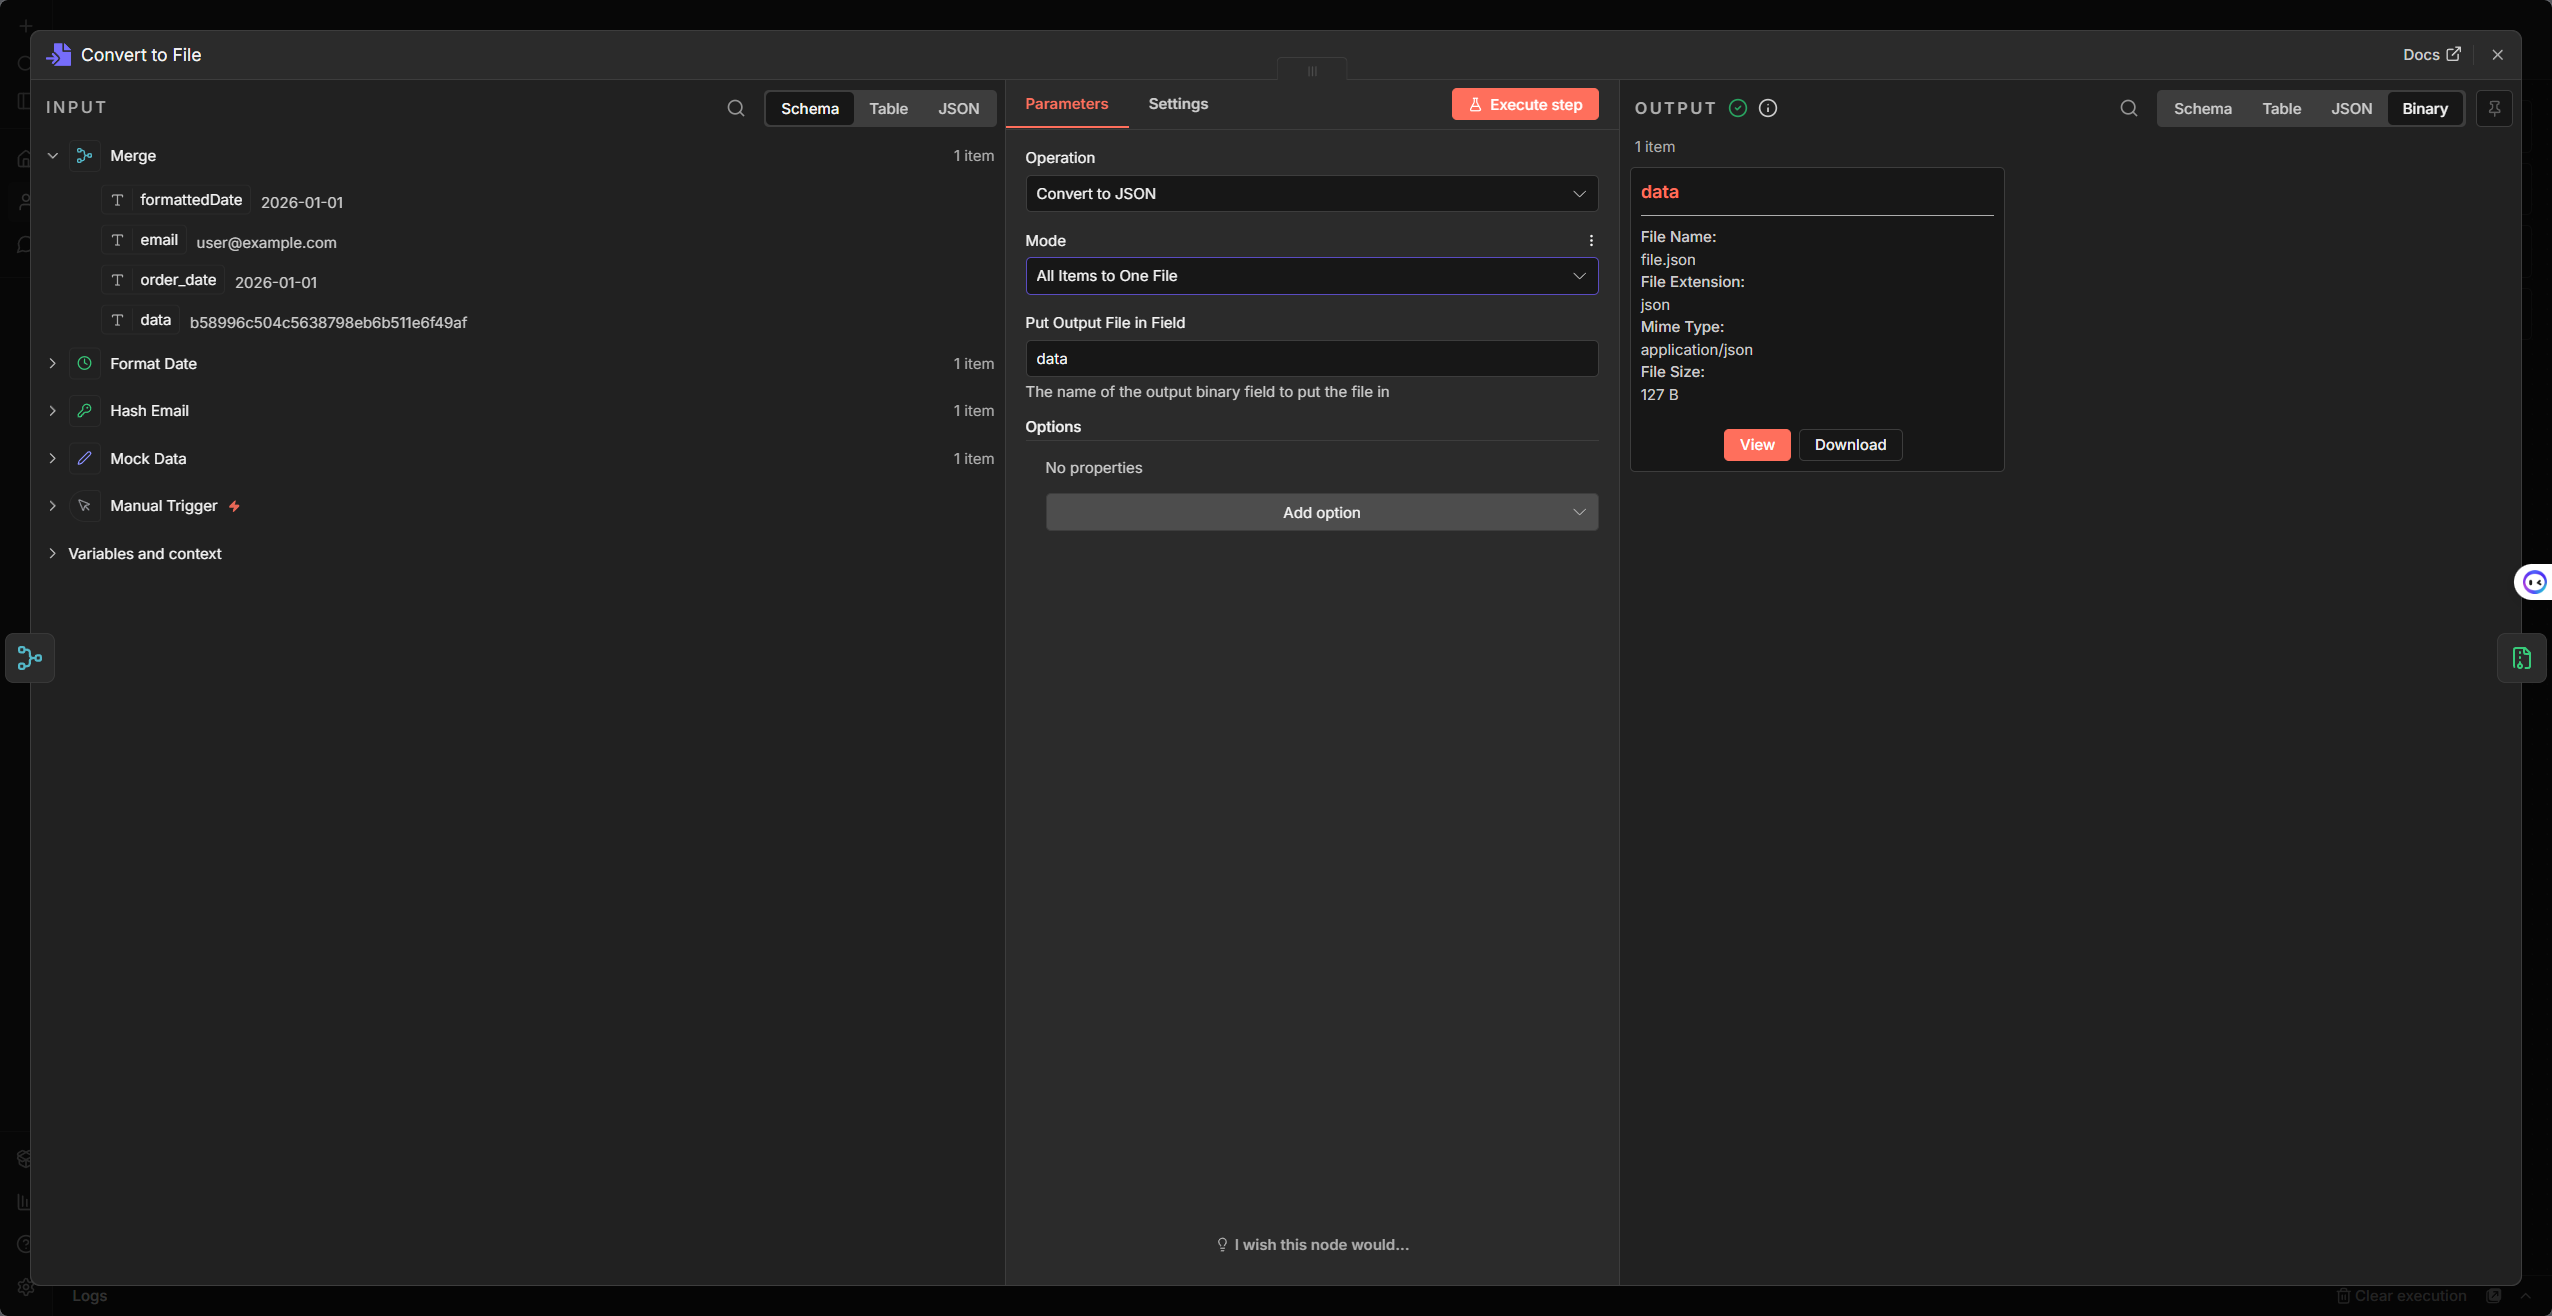
Task: Click the Format Date clock icon
Action: coord(85,364)
